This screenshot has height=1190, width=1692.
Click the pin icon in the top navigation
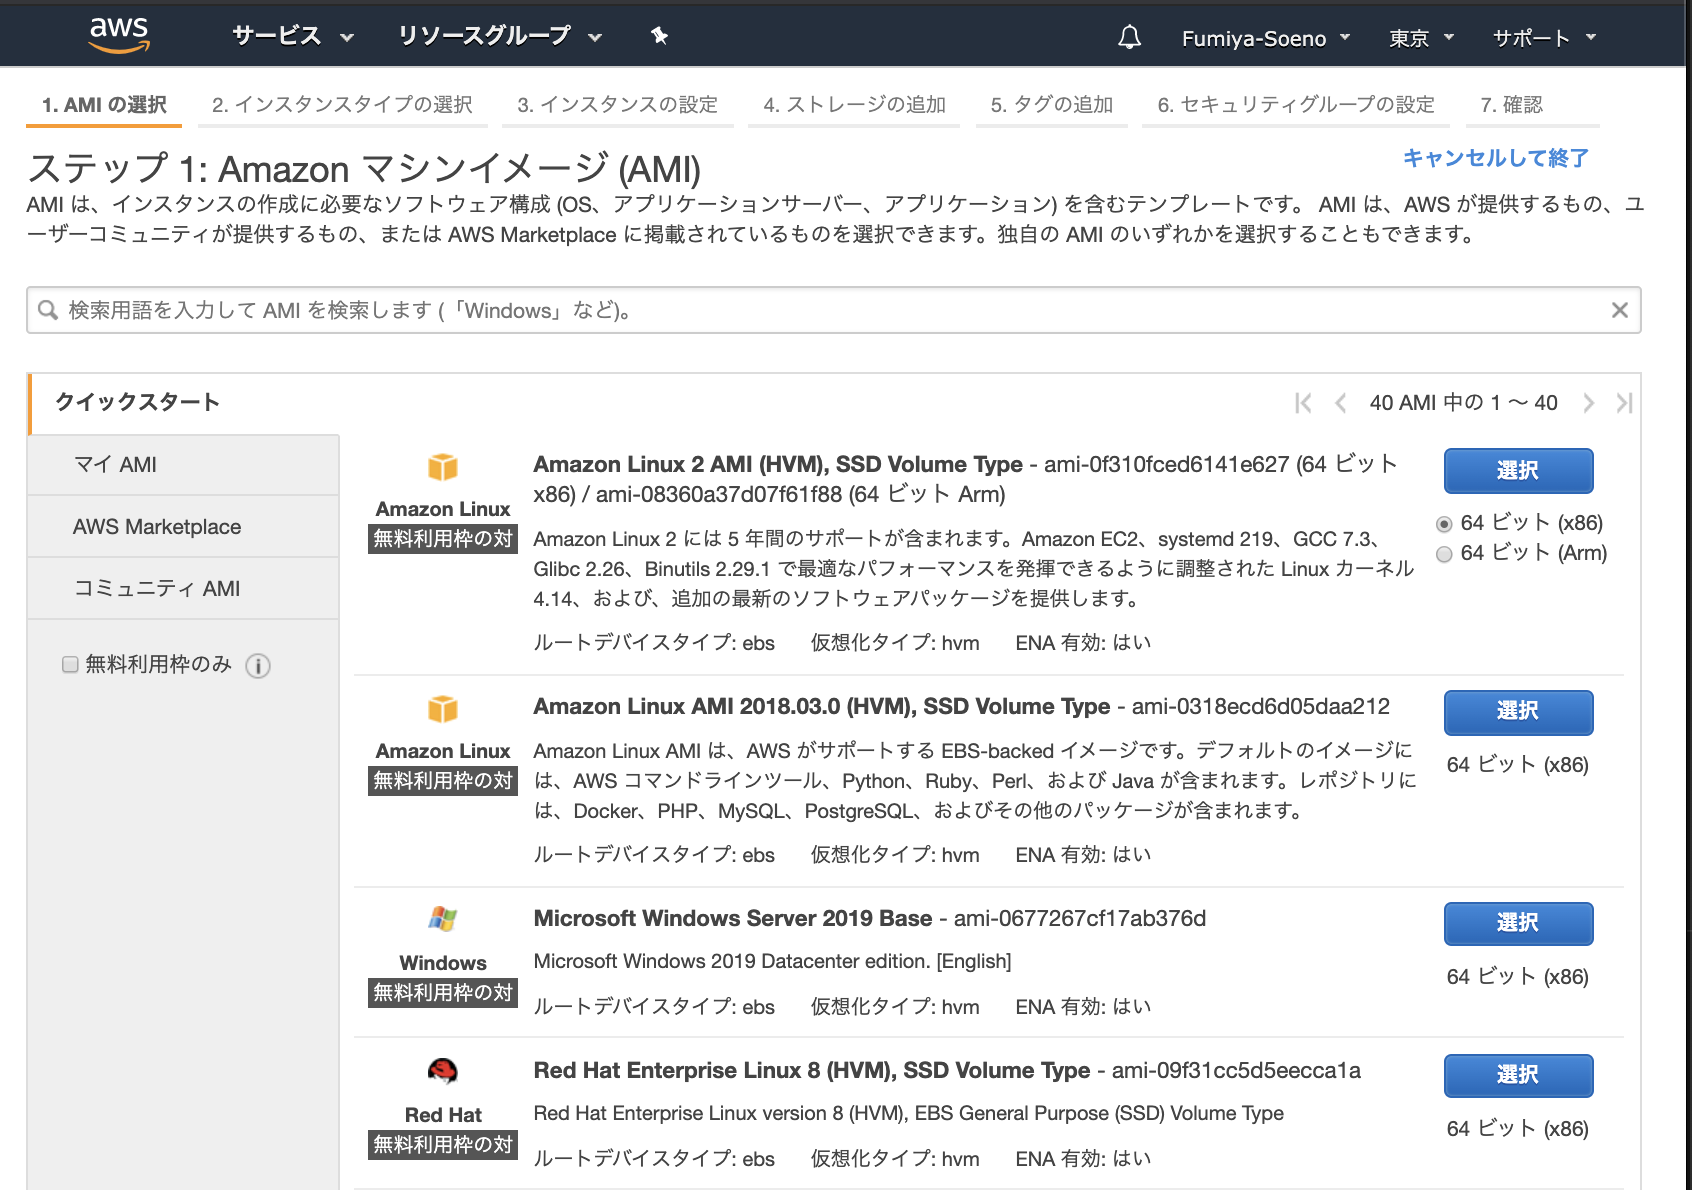click(658, 36)
